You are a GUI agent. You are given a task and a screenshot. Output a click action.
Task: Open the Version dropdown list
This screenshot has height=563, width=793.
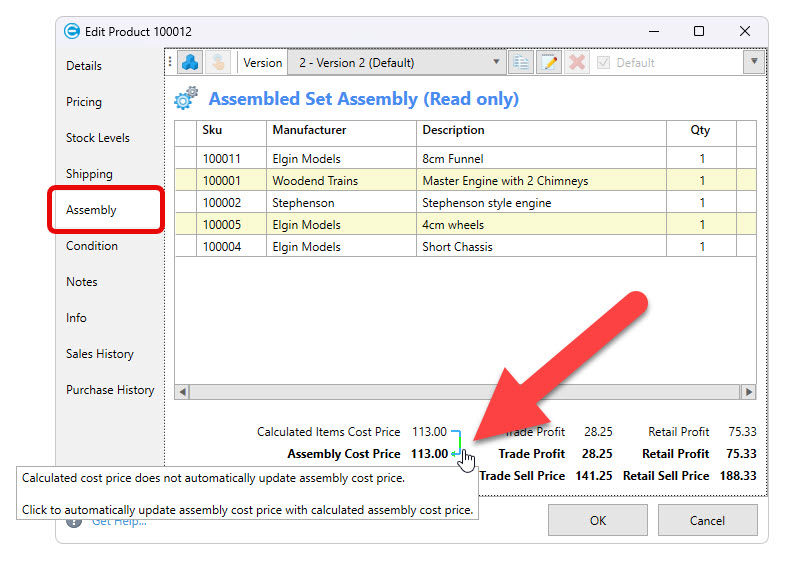pos(497,62)
